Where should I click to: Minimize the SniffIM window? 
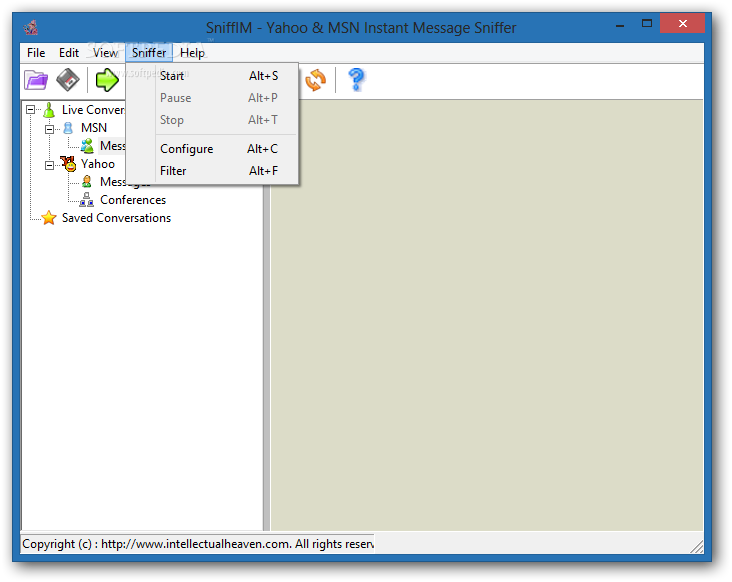(620, 26)
